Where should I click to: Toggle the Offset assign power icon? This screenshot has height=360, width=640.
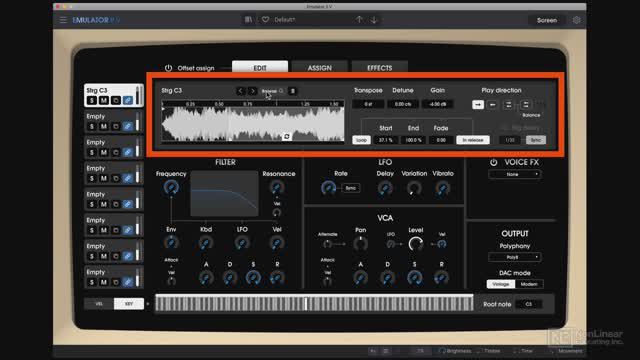click(168, 68)
